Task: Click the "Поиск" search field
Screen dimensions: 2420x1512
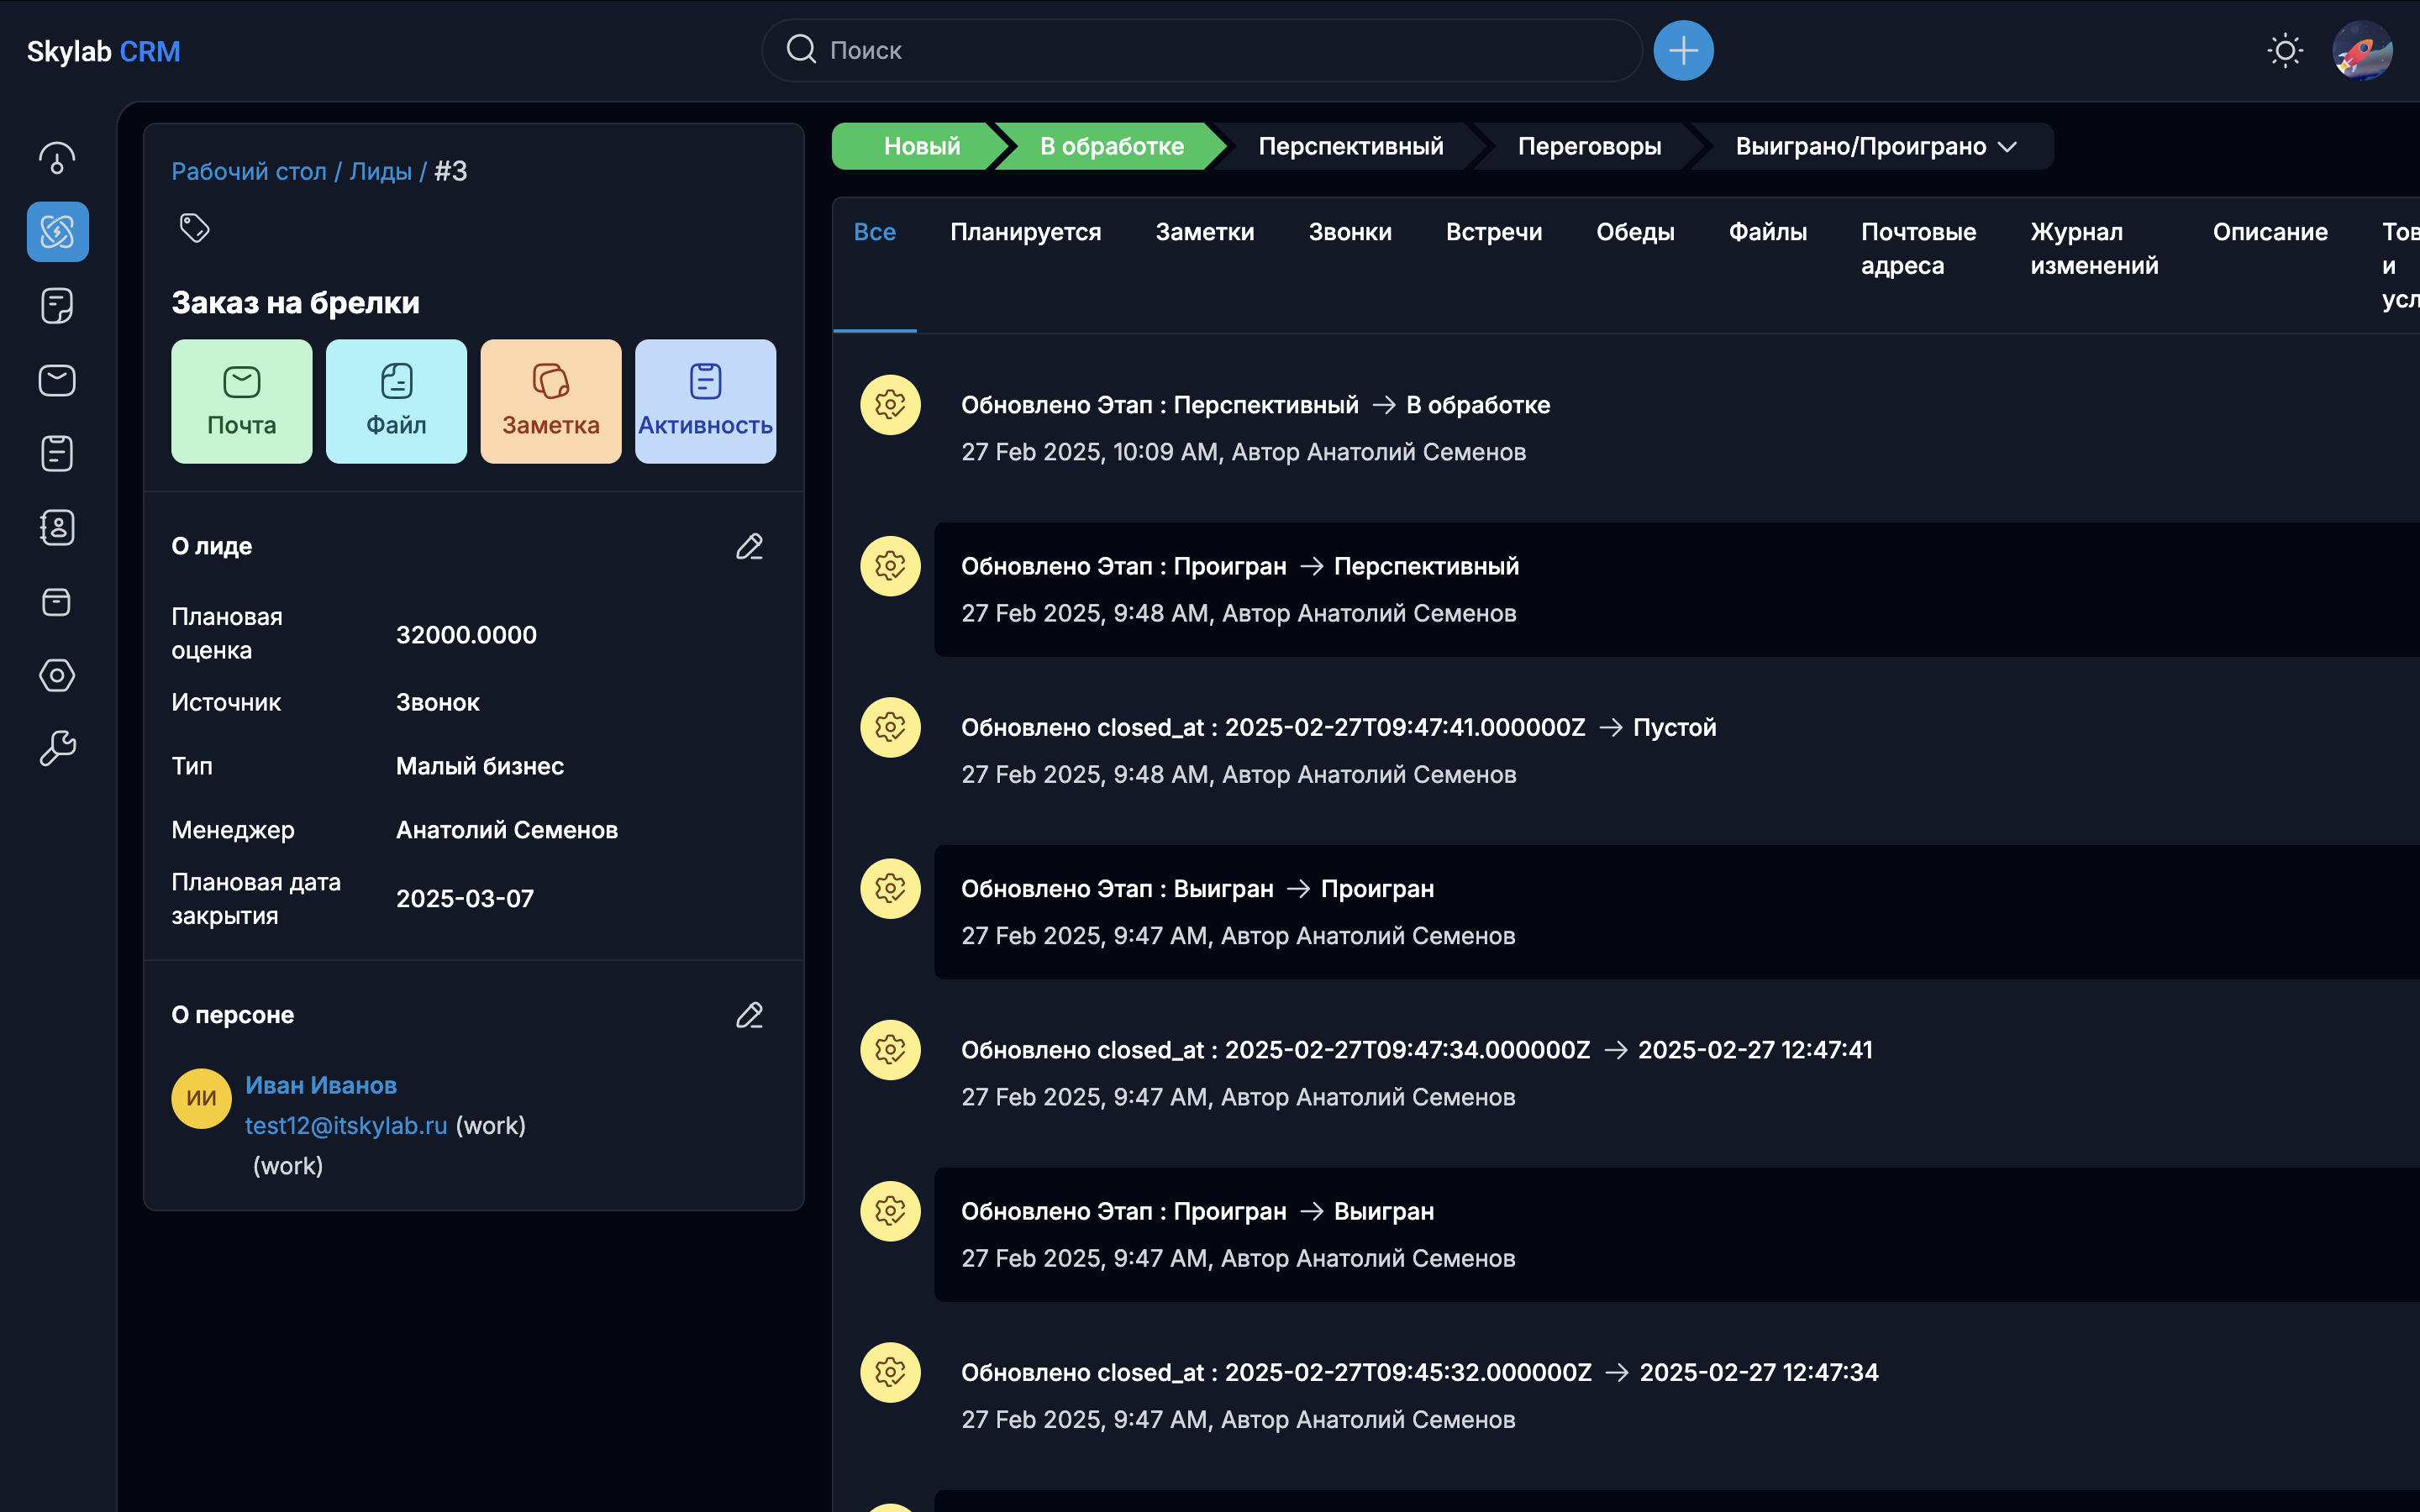Action: (x=1201, y=50)
